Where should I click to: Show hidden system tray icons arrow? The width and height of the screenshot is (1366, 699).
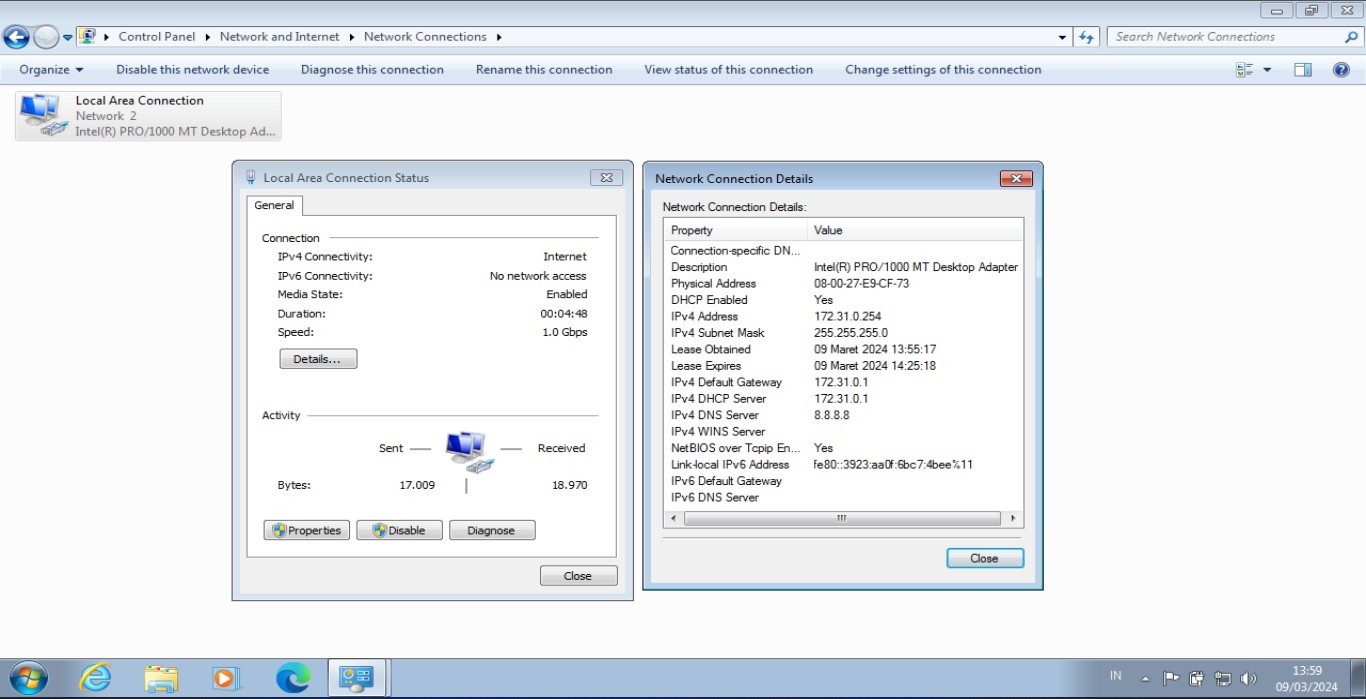pos(1145,678)
